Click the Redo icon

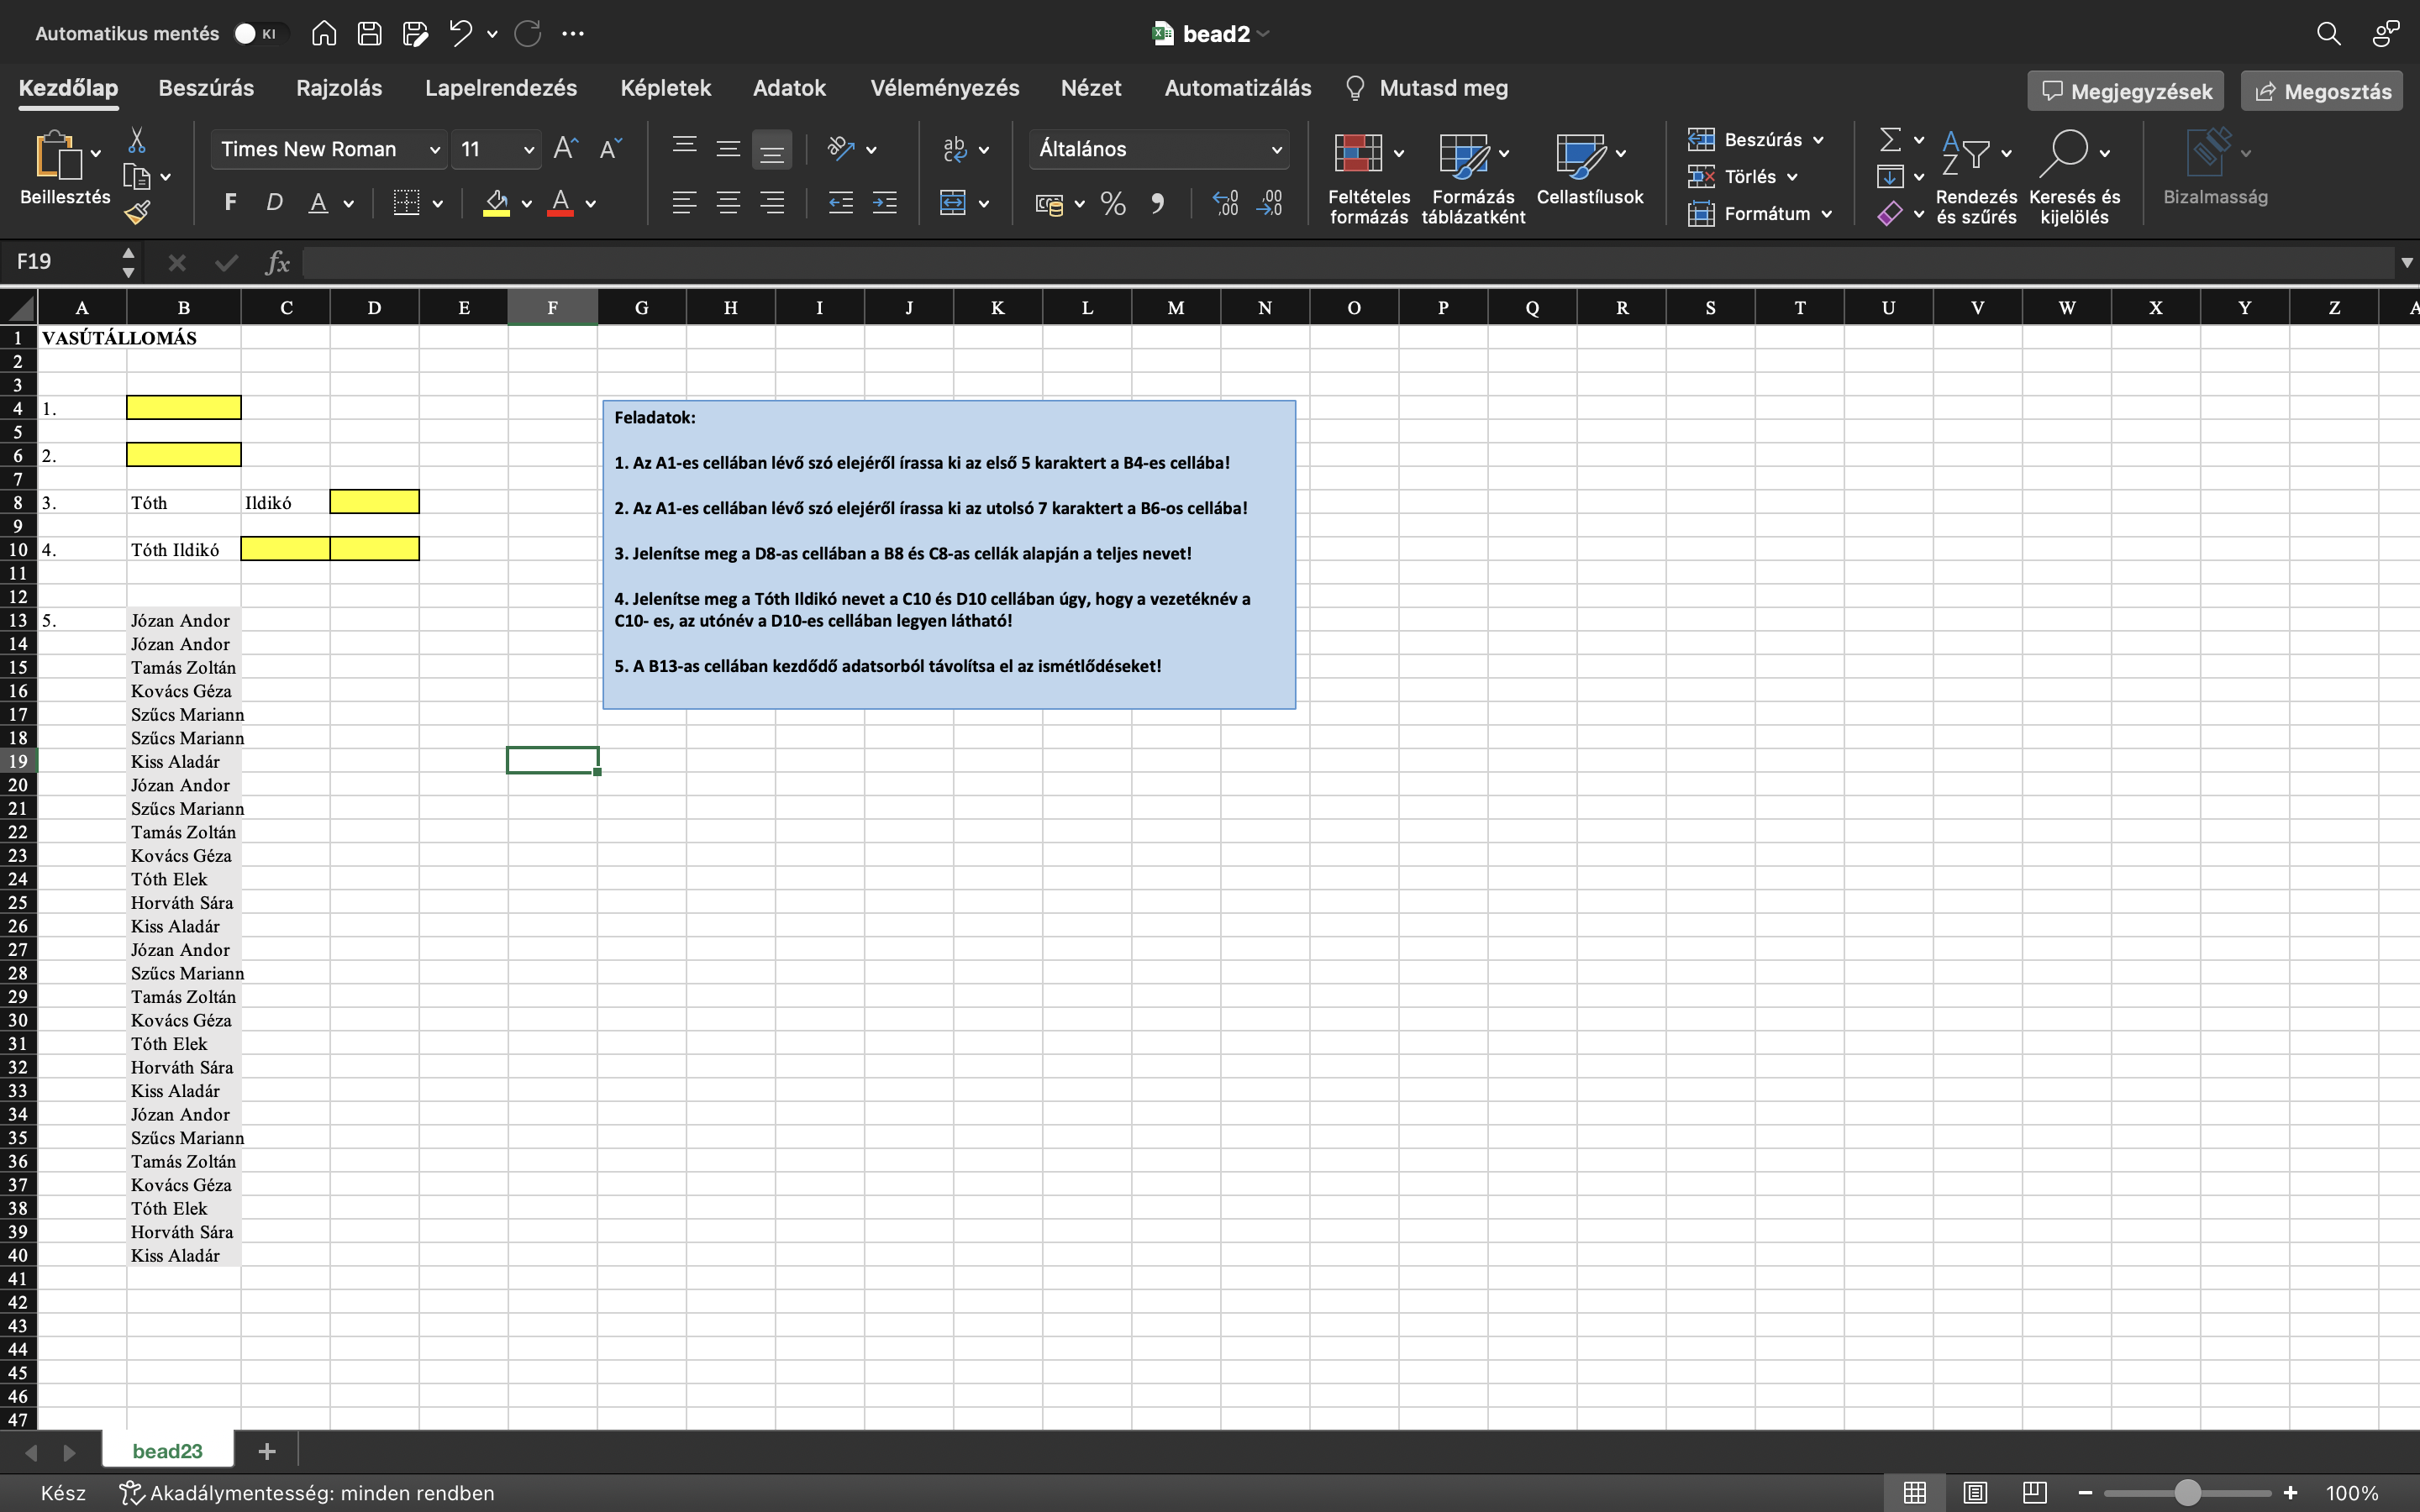[528, 34]
